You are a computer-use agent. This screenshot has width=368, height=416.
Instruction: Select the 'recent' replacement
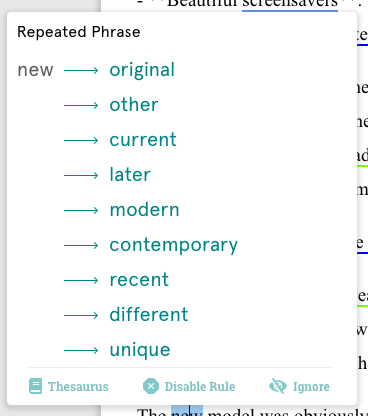click(x=139, y=280)
